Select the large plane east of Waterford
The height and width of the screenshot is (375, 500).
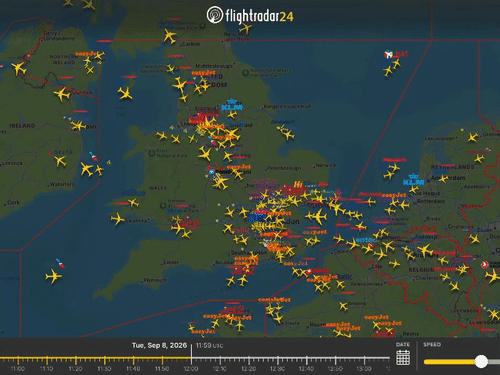pos(87,170)
